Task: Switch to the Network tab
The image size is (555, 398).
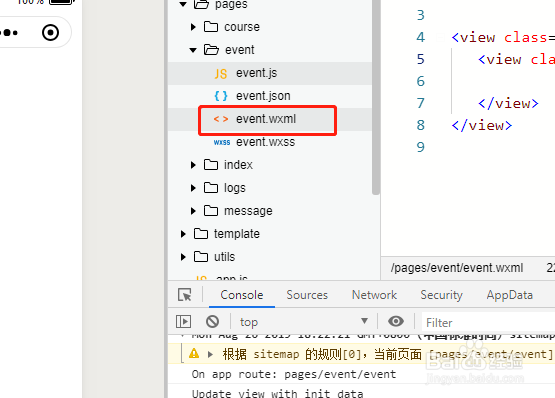Action: (x=374, y=295)
